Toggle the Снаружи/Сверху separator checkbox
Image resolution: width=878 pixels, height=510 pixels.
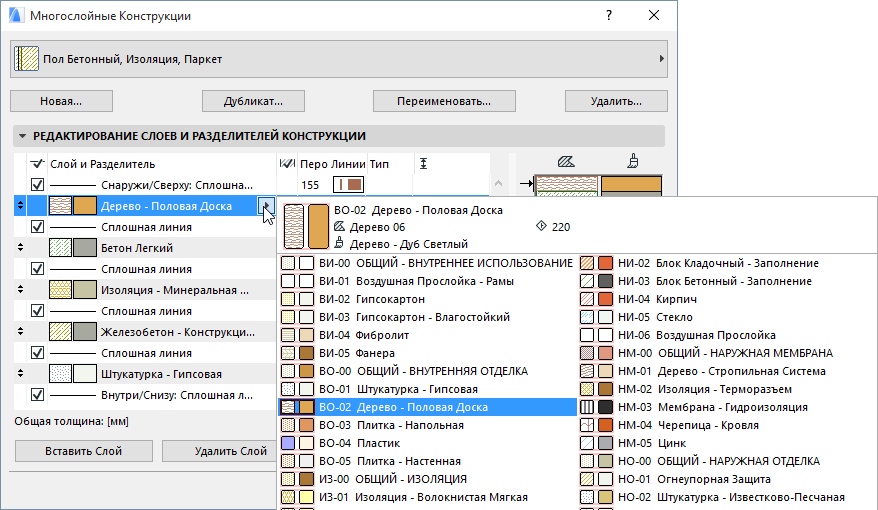click(37, 185)
